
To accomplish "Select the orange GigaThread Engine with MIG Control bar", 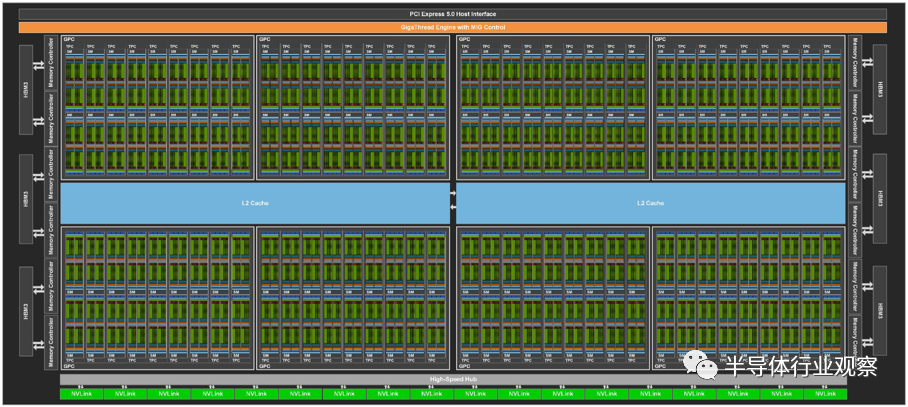I will 453,27.
